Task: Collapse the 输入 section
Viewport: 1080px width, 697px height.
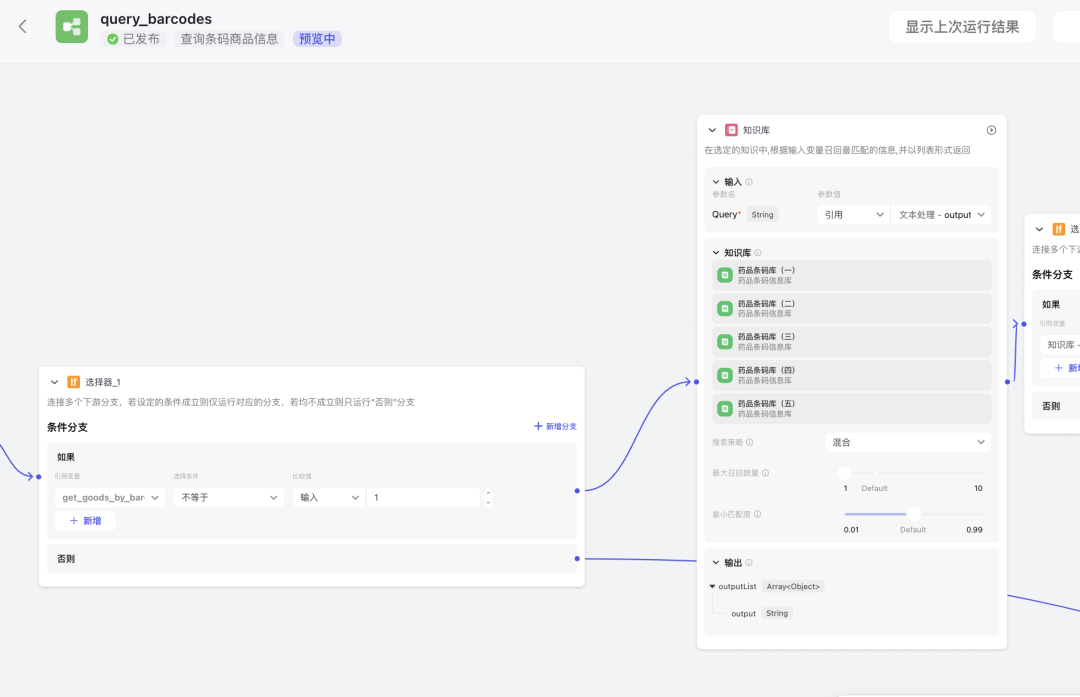Action: [x=716, y=183]
